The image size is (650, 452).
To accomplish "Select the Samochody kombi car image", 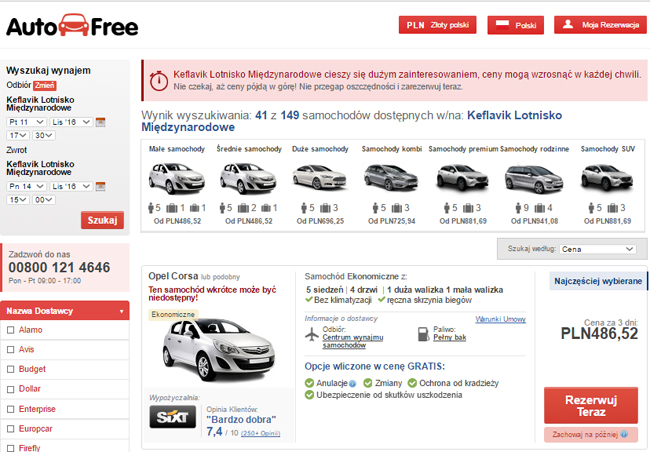I will (391, 177).
